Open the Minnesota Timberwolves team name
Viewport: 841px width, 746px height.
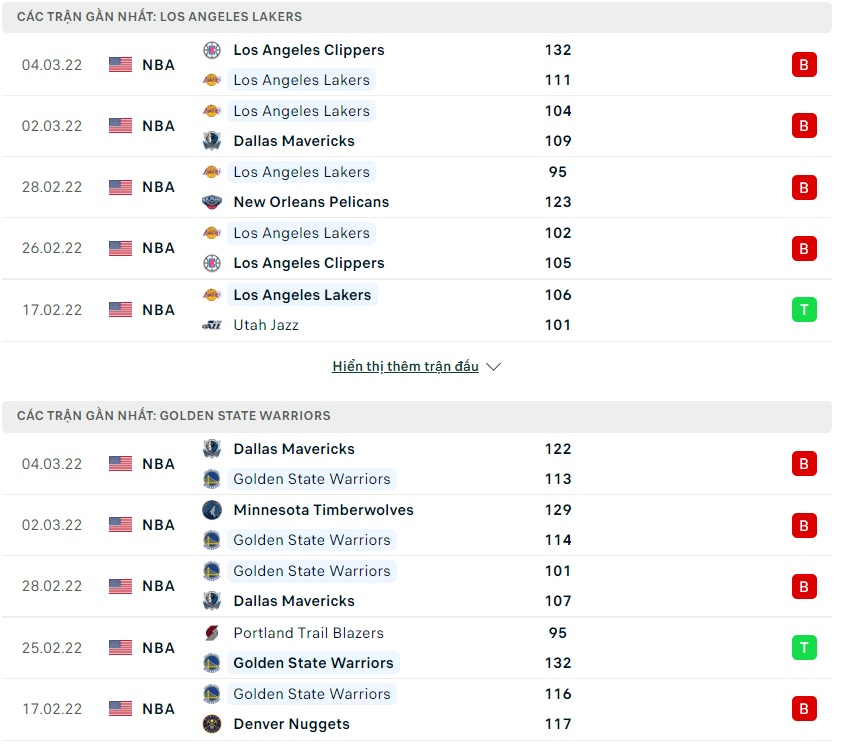tap(323, 510)
